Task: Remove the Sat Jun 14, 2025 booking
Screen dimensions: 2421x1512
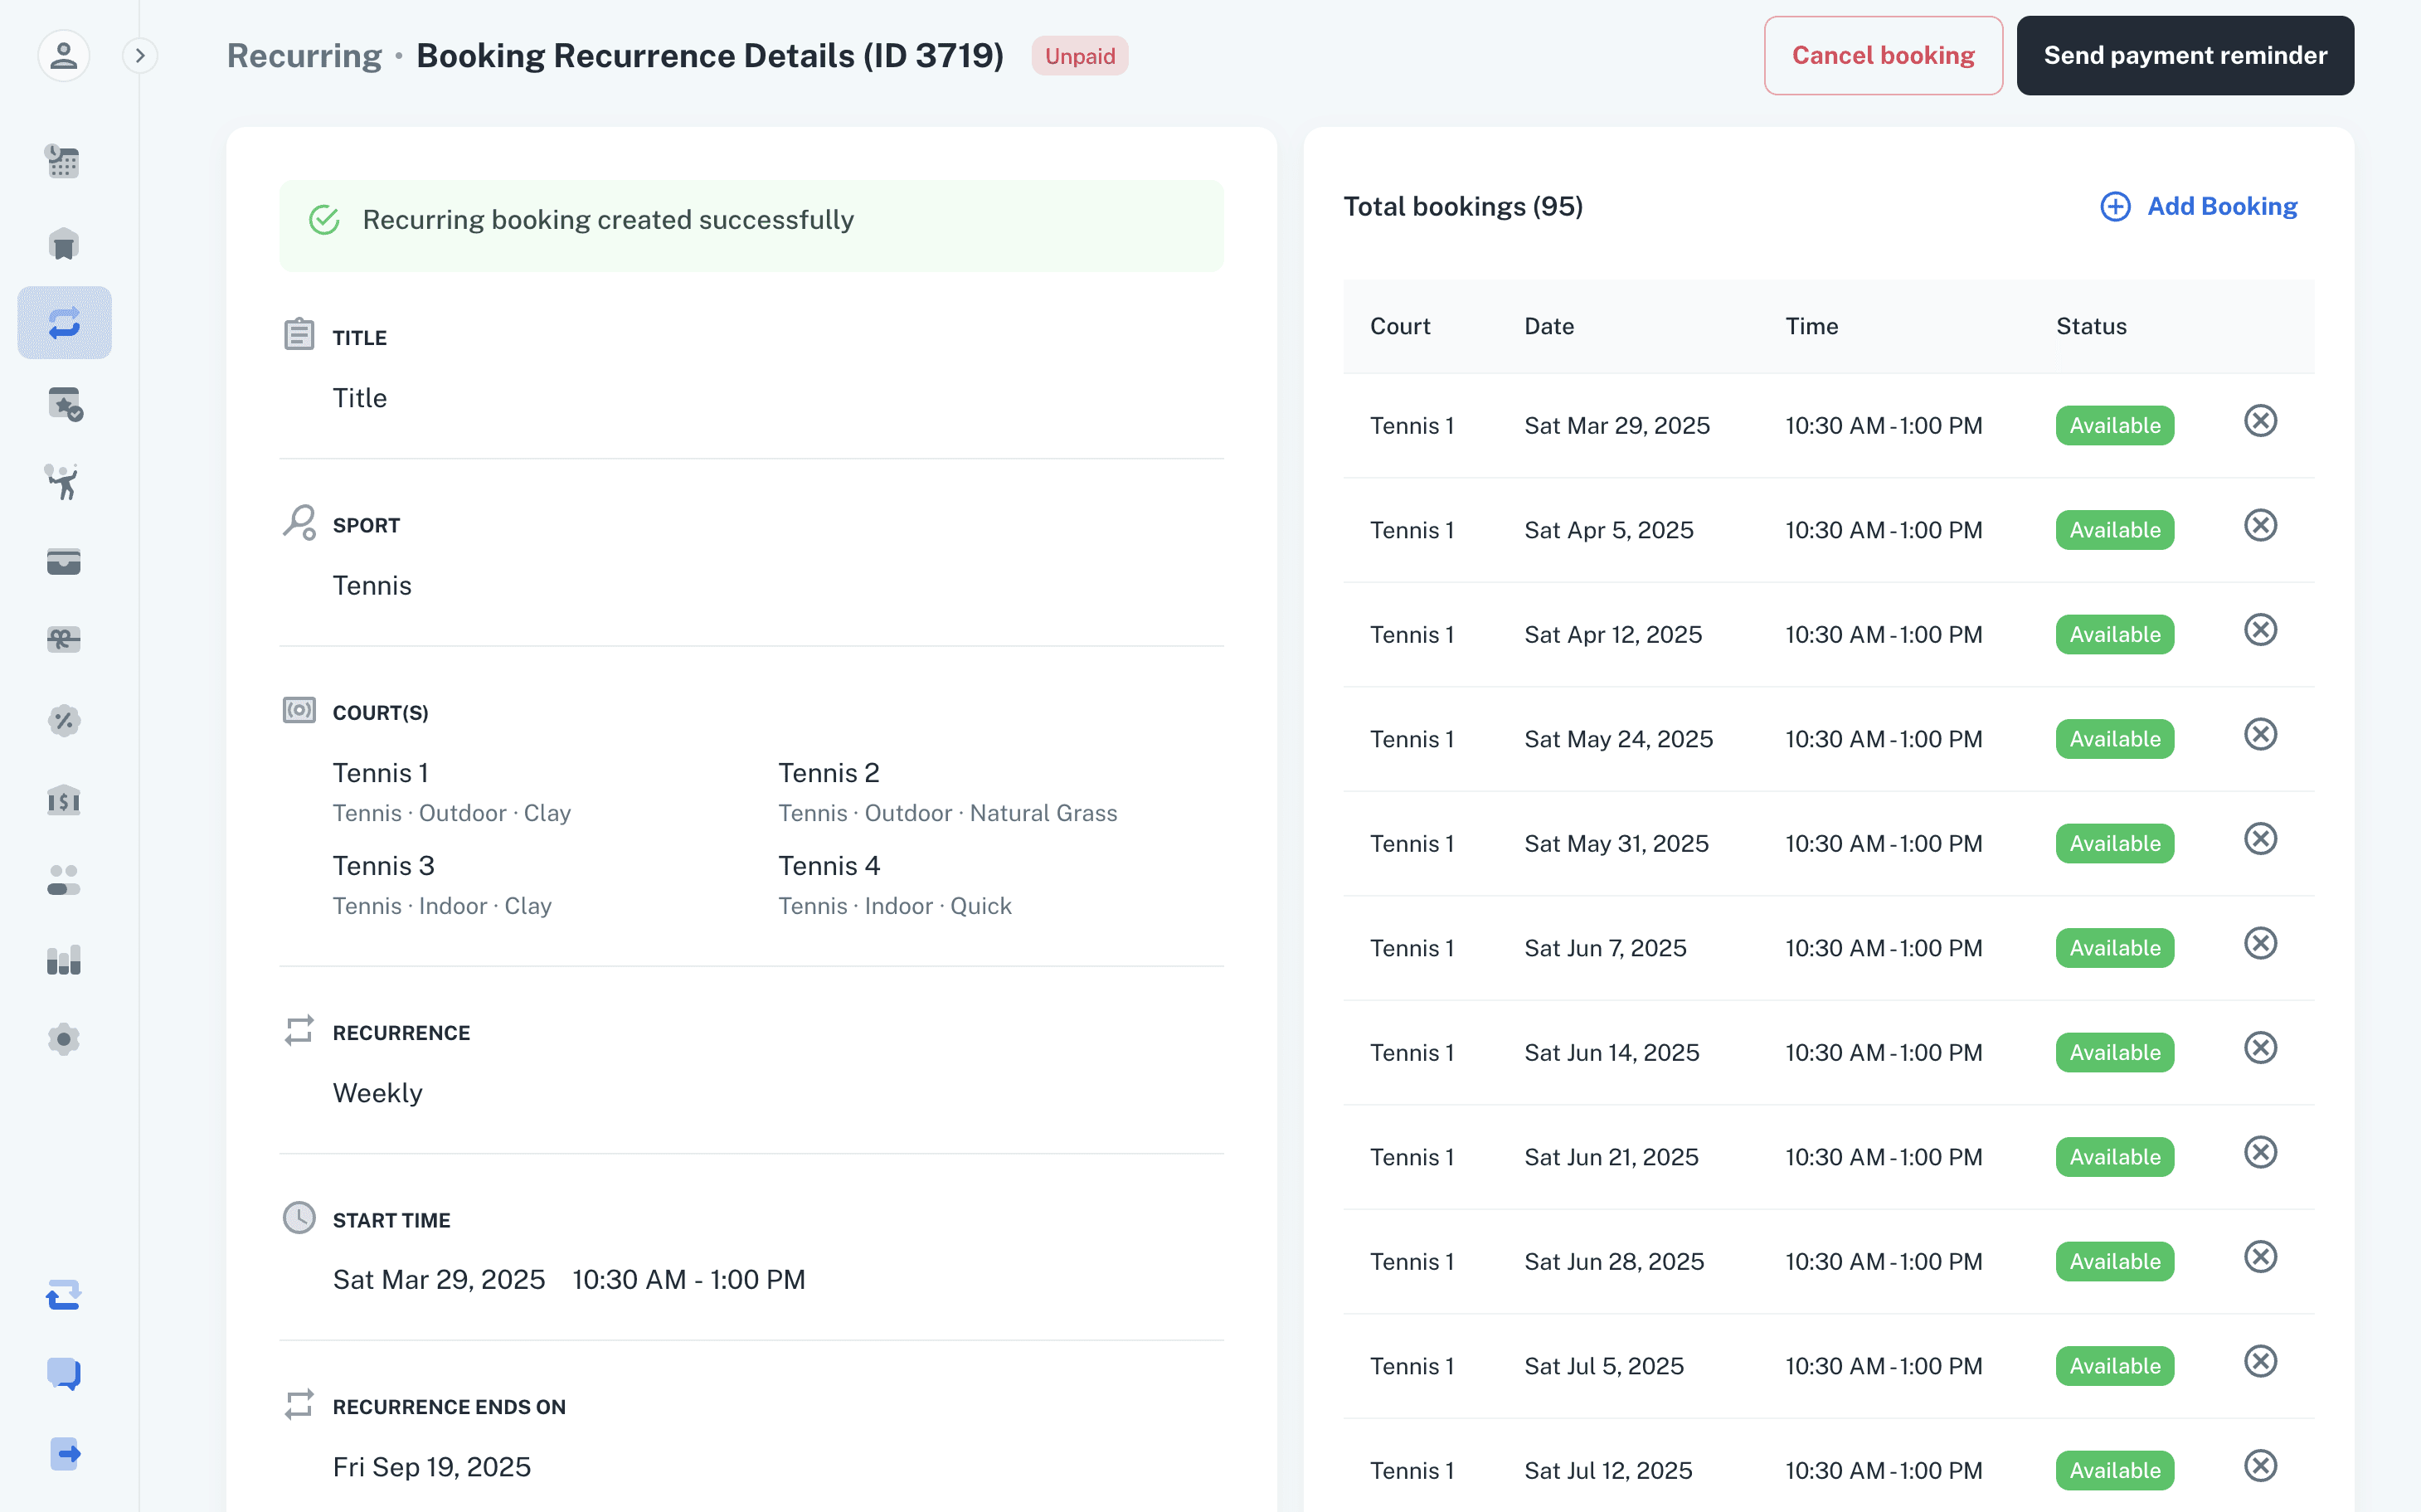Action: [2260, 1048]
